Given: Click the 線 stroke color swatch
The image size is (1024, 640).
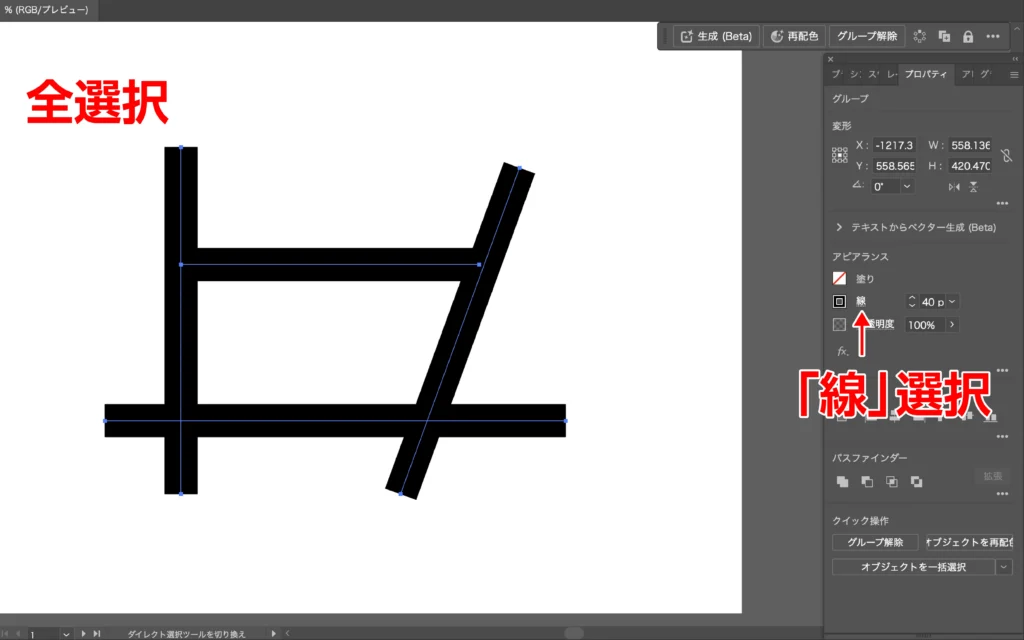Looking at the screenshot, I should tap(840, 301).
